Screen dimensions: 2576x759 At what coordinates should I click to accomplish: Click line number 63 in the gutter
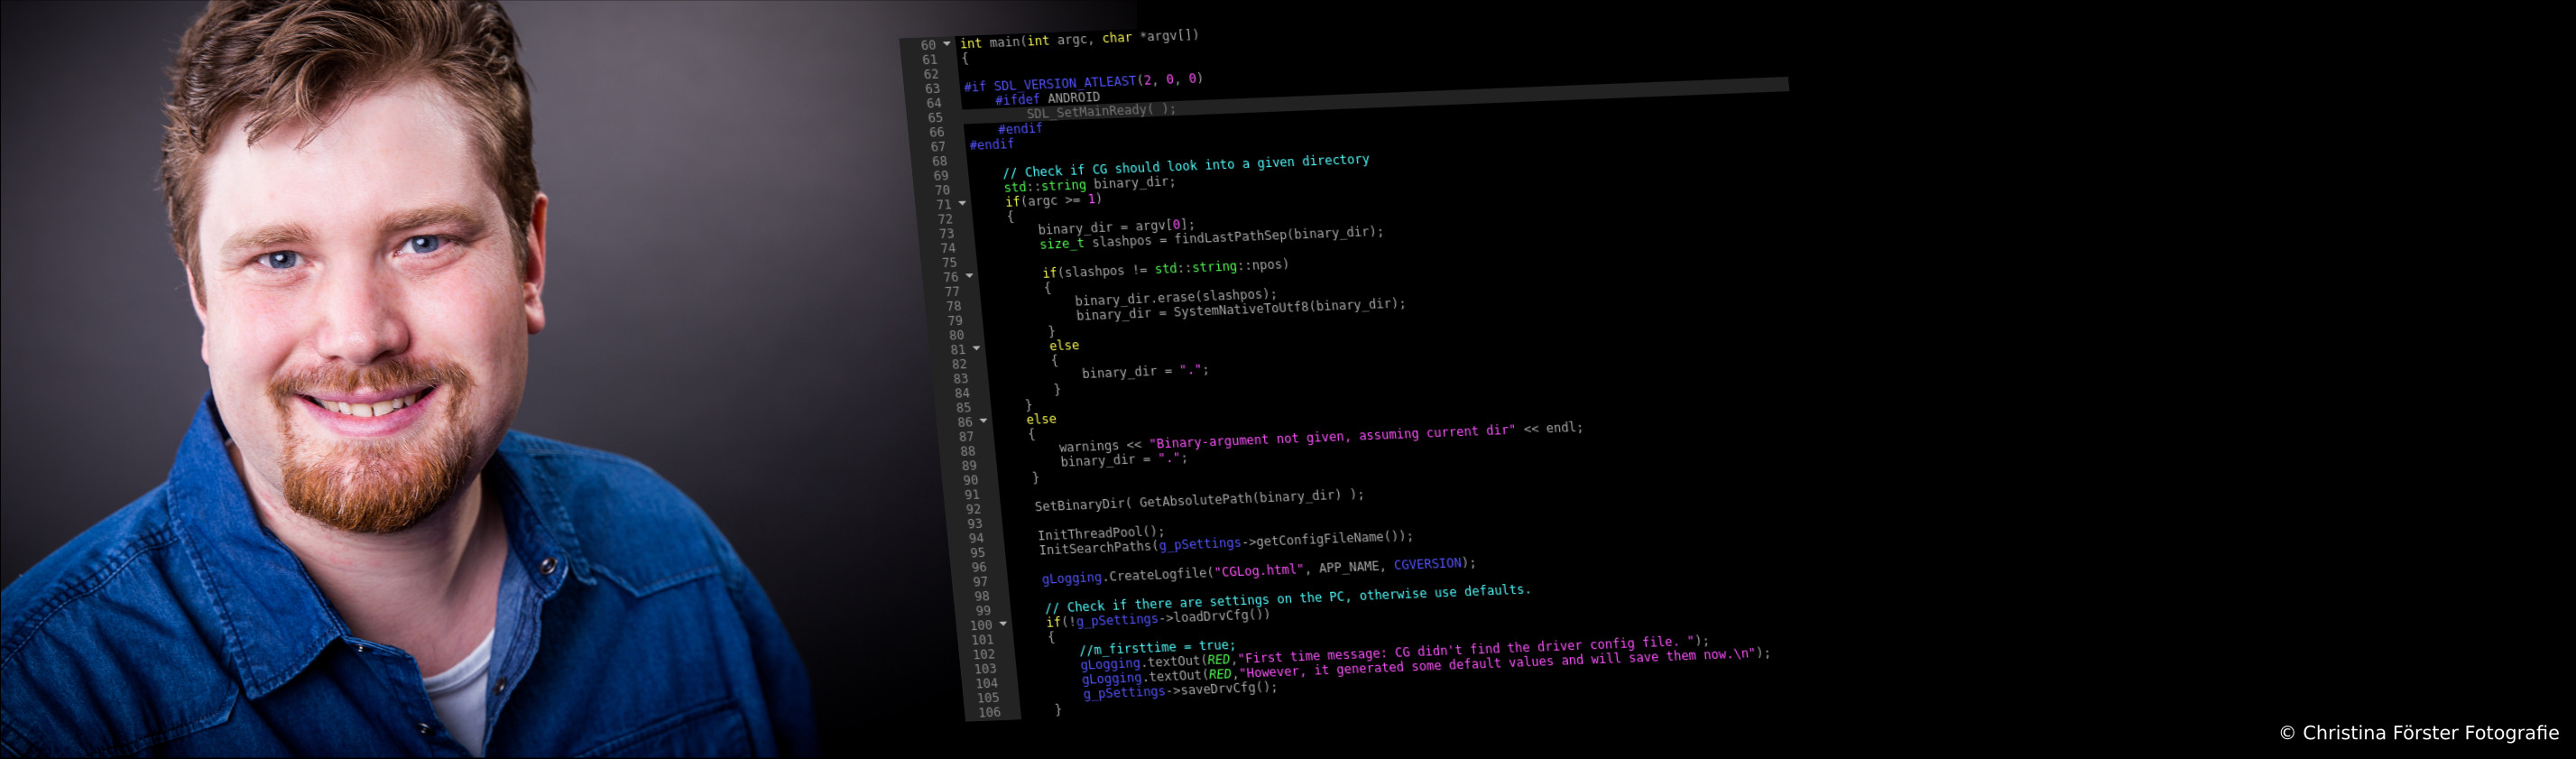(x=932, y=88)
